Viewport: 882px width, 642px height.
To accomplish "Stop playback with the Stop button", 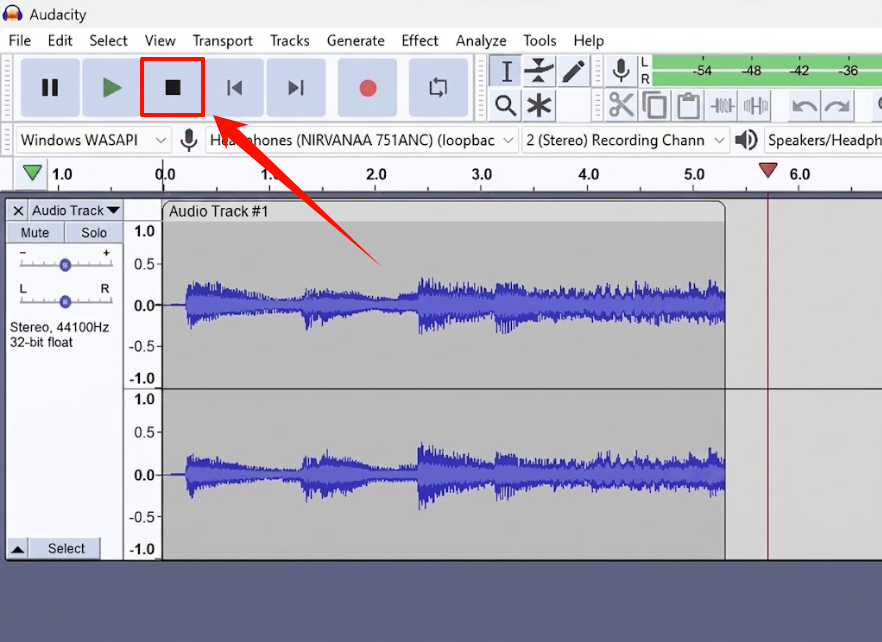I will point(173,87).
